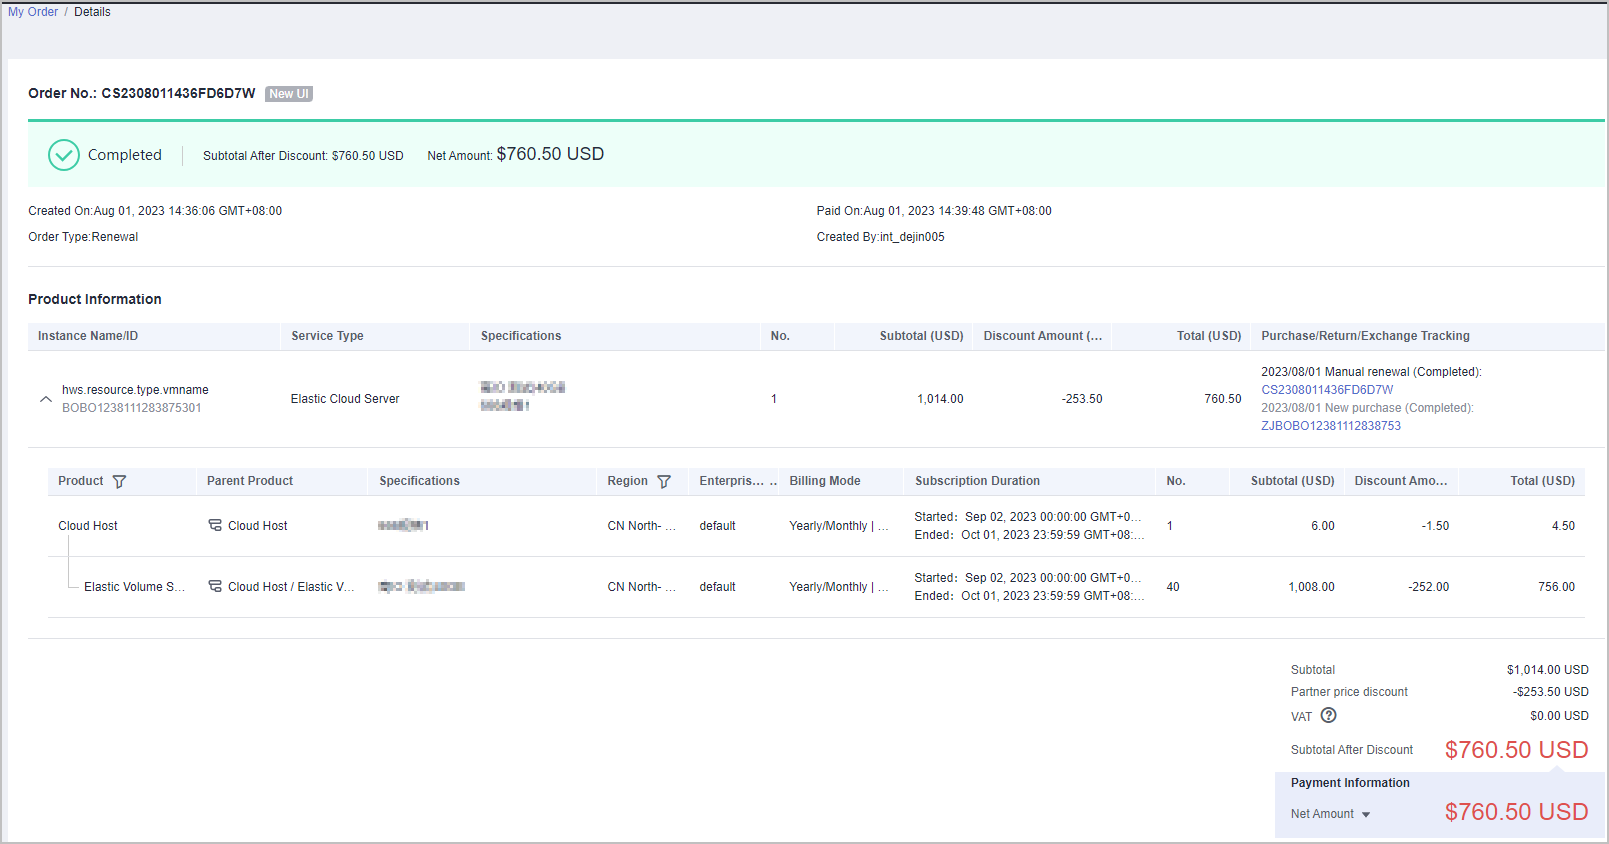Click the Cloud Host / Elastic Volume icon
Image resolution: width=1609 pixels, height=844 pixels.
215,587
